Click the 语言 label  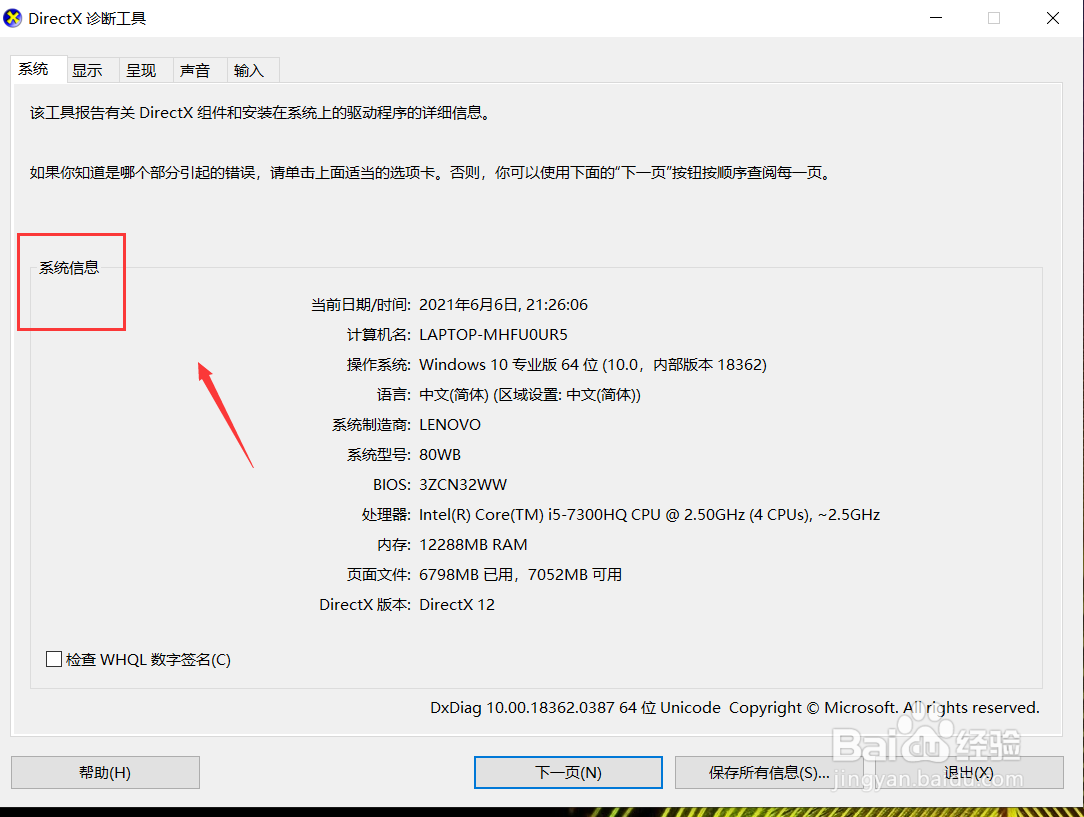coord(394,395)
